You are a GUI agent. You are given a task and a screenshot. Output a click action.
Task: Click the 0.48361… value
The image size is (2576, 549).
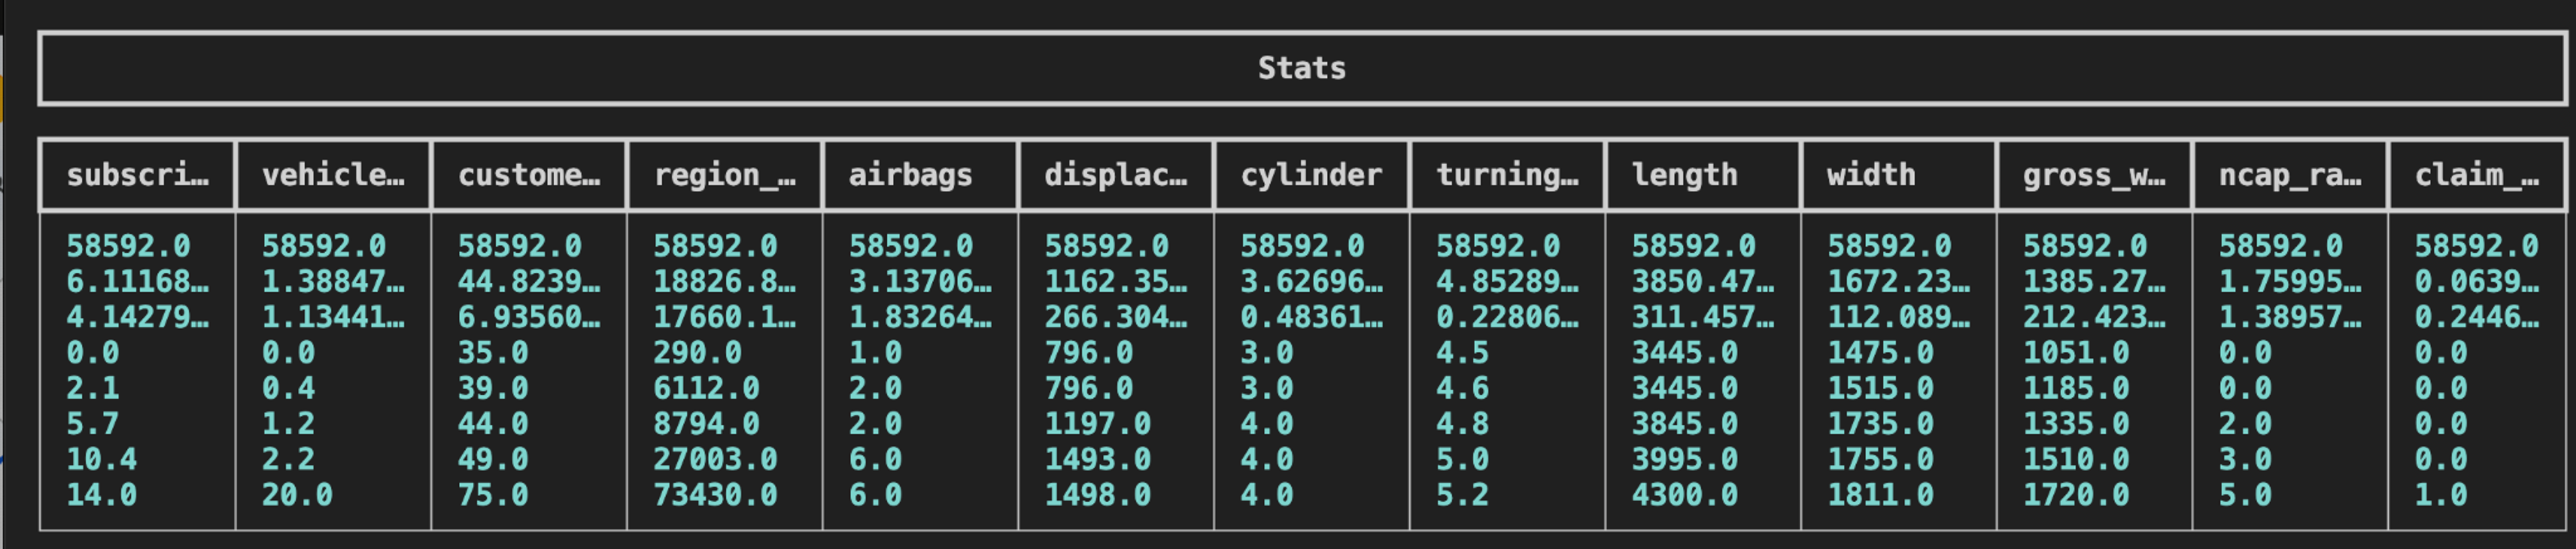coord(1311,317)
